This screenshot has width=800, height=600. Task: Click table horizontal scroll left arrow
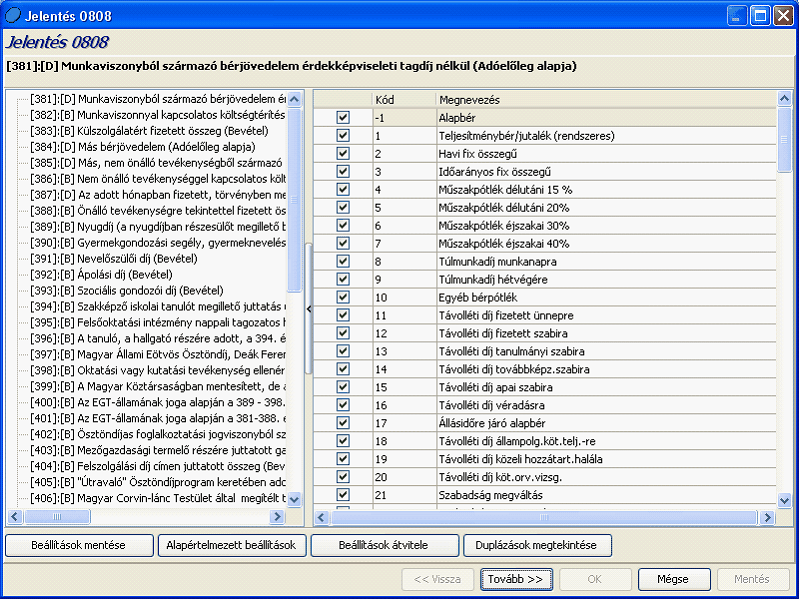321,518
